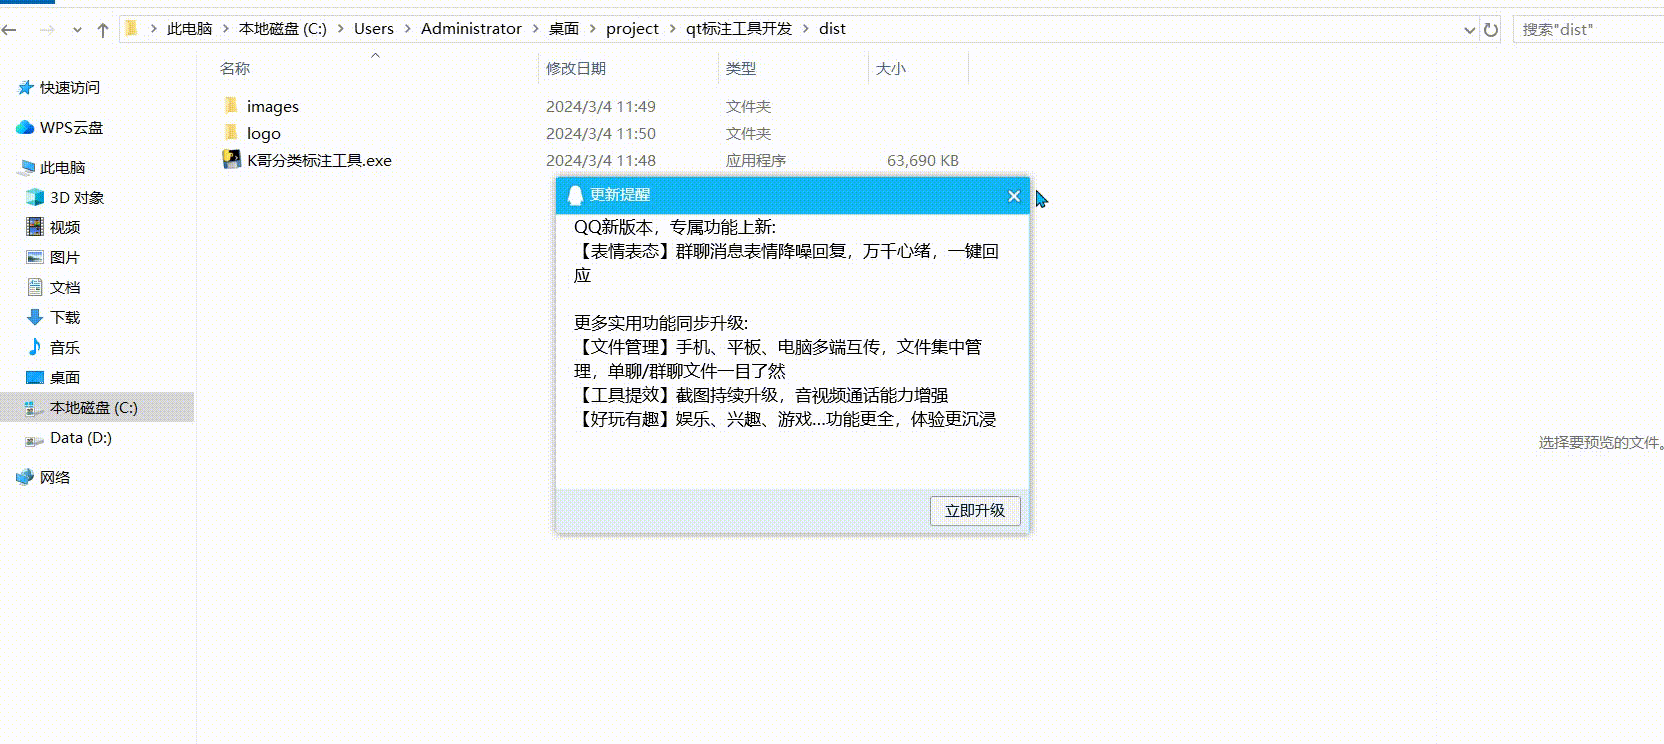Click the 3D 对象 cube icon
Screen dimensions: 1664x744
(x=35, y=197)
